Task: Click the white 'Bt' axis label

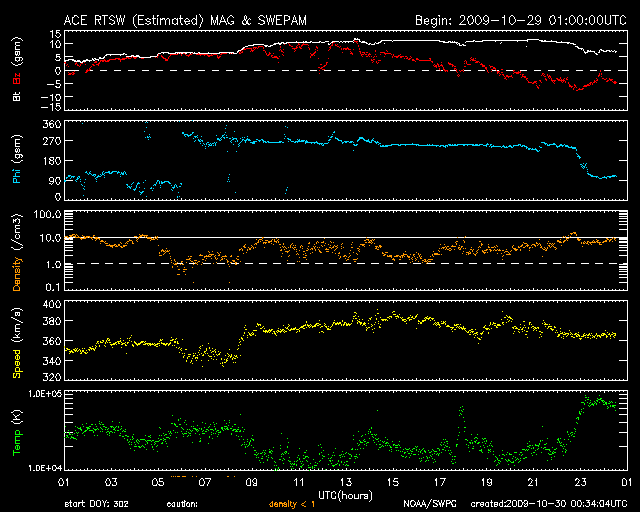Action: [17, 96]
